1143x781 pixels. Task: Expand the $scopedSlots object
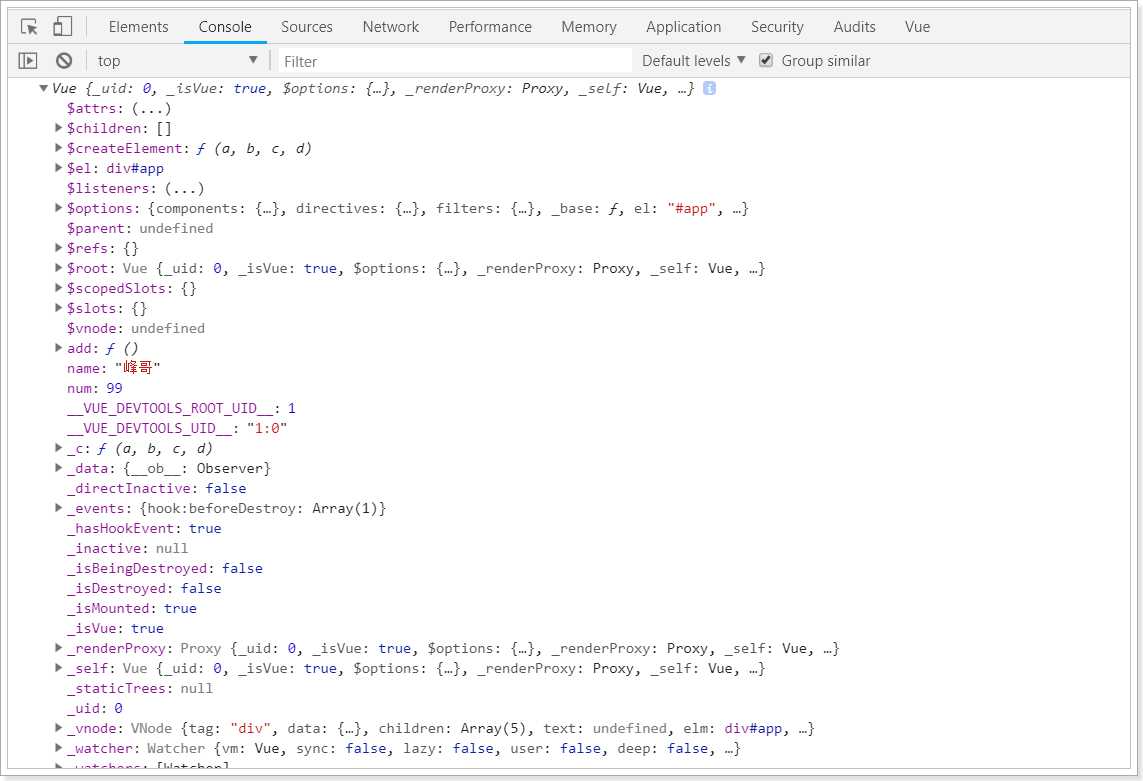tap(58, 288)
